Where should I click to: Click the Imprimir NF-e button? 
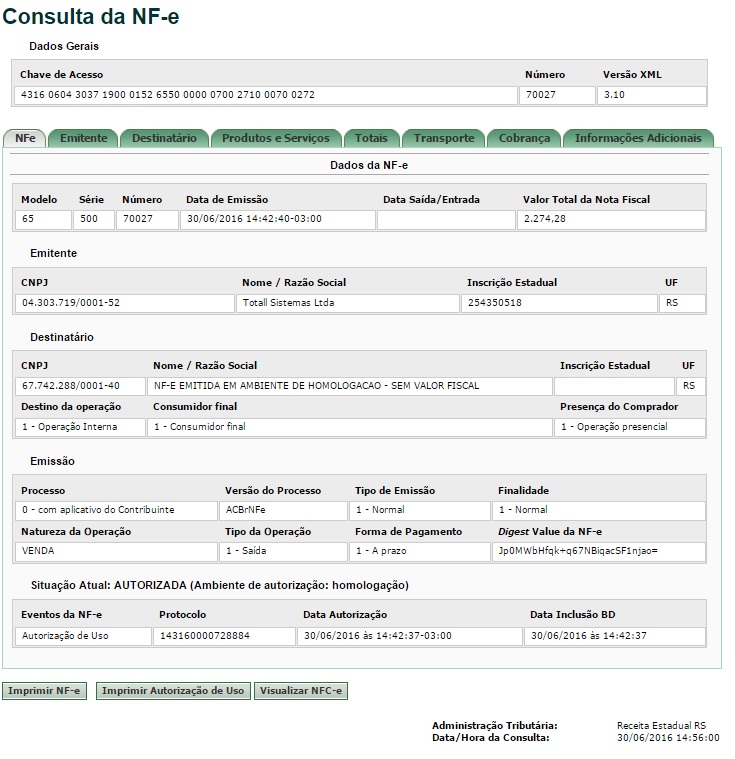pos(44,691)
